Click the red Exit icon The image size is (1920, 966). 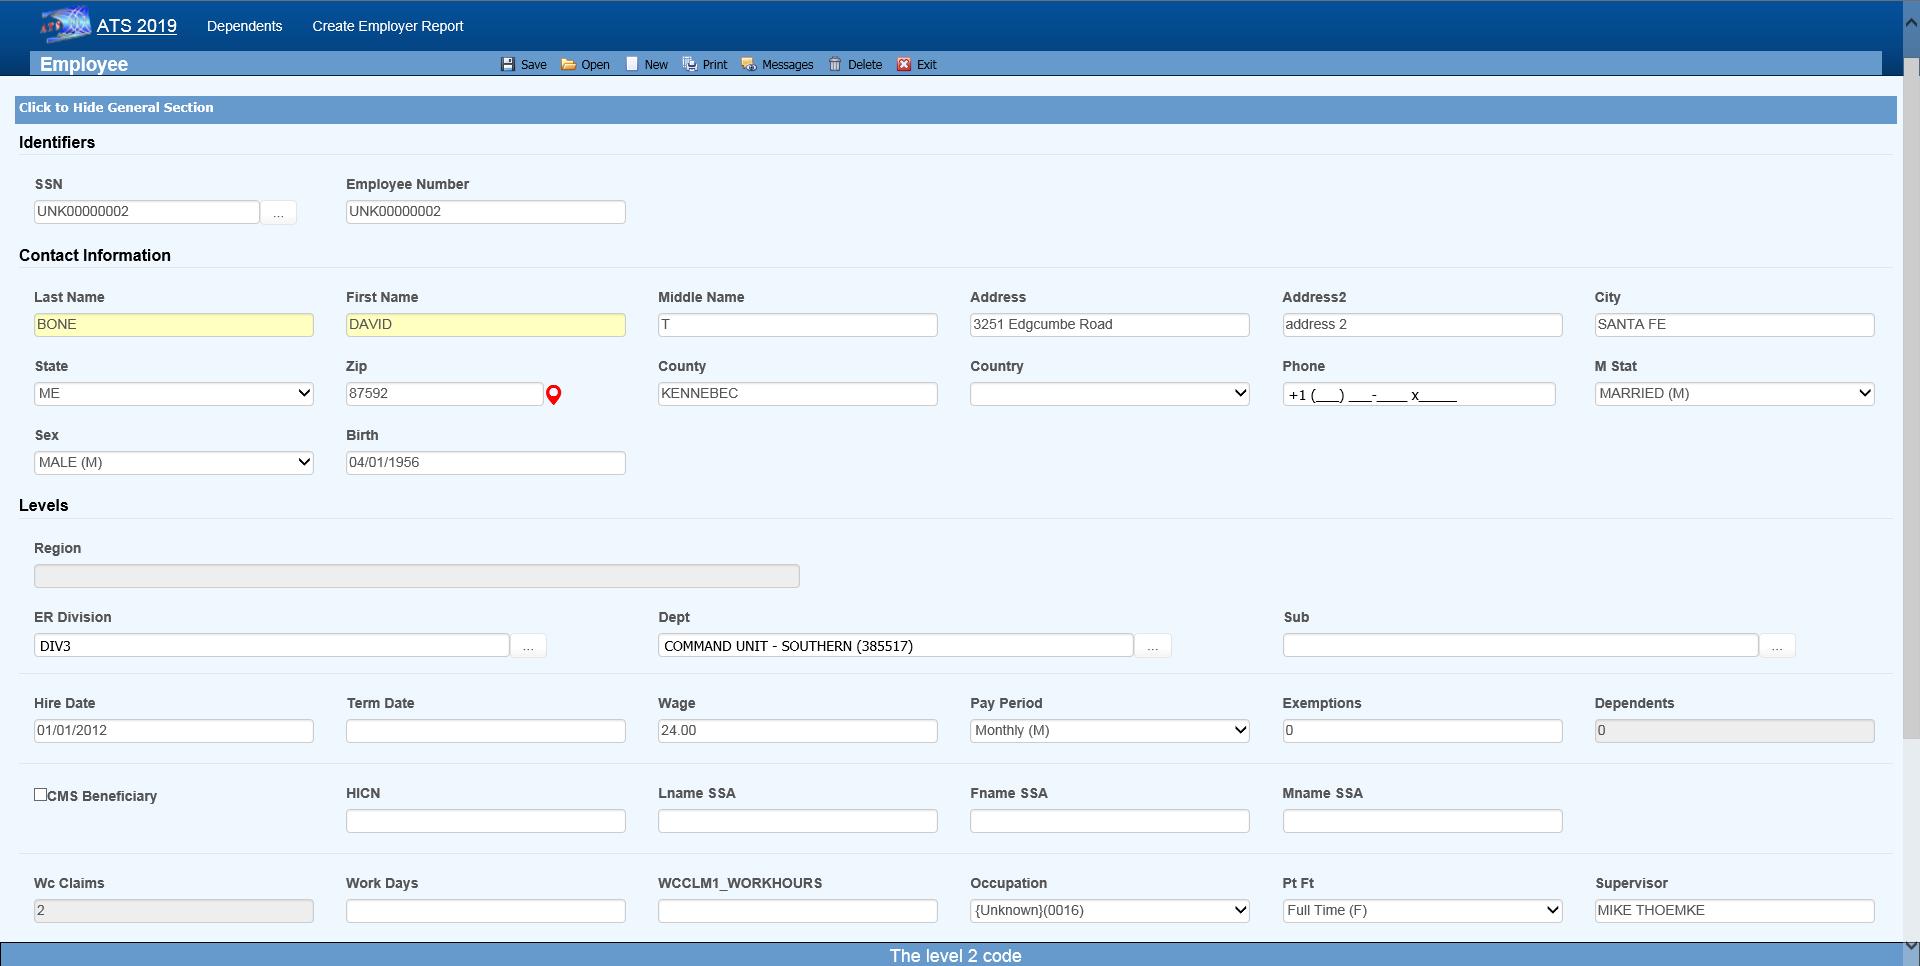point(904,64)
